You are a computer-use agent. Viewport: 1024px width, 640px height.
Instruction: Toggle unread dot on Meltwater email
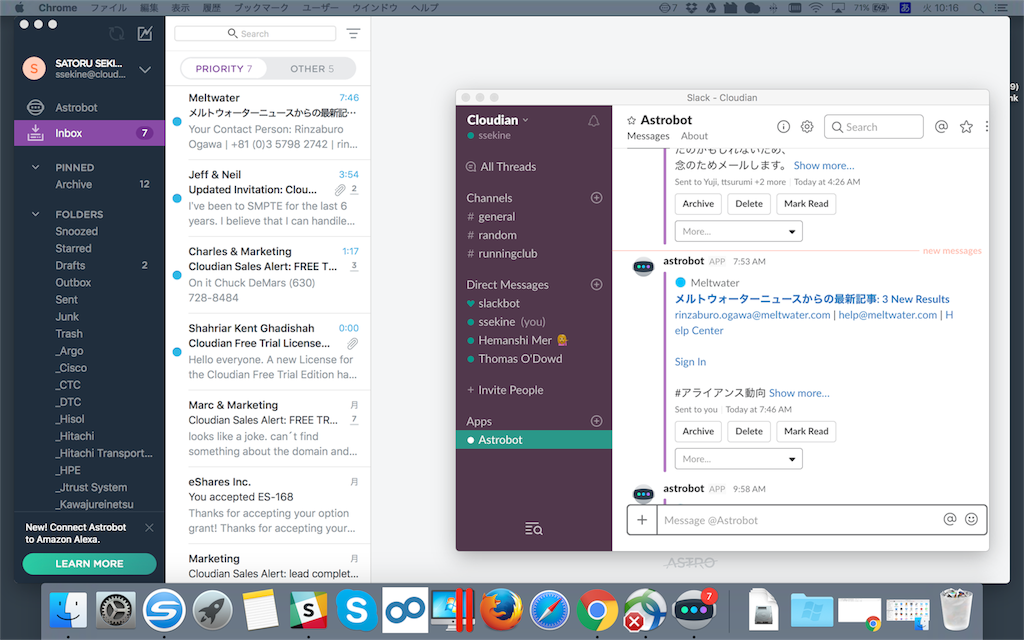[177, 121]
